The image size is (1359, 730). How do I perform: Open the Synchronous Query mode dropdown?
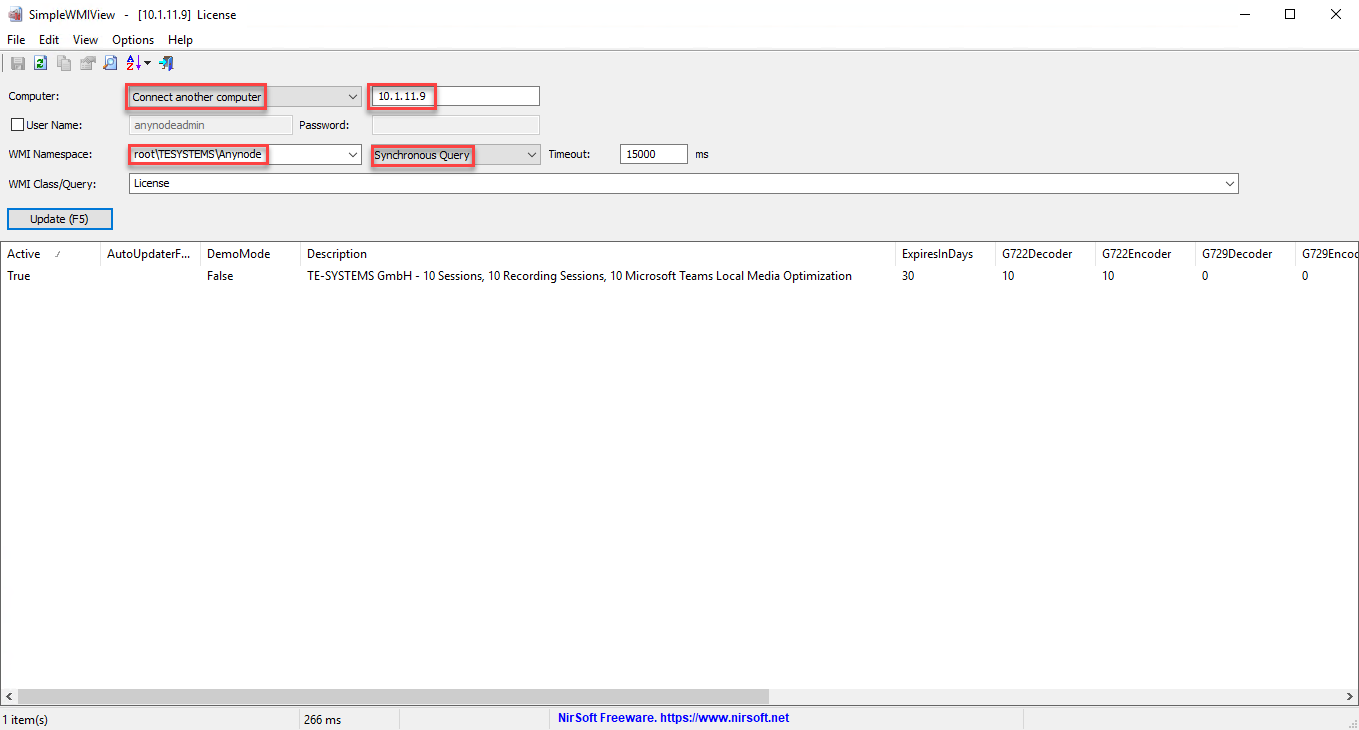(x=530, y=154)
